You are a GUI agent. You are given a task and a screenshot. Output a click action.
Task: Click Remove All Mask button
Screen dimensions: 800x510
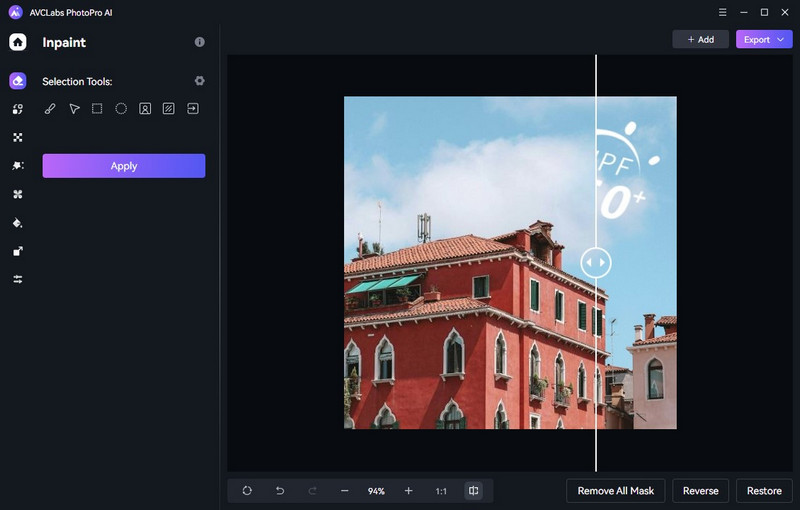coord(615,491)
